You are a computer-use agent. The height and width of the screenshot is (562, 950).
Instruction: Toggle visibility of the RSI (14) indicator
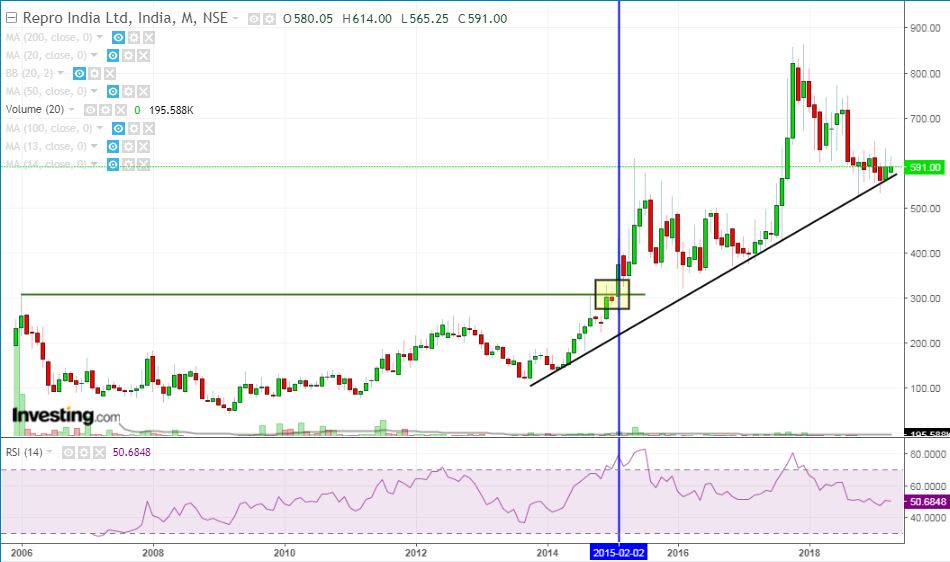click(x=68, y=452)
